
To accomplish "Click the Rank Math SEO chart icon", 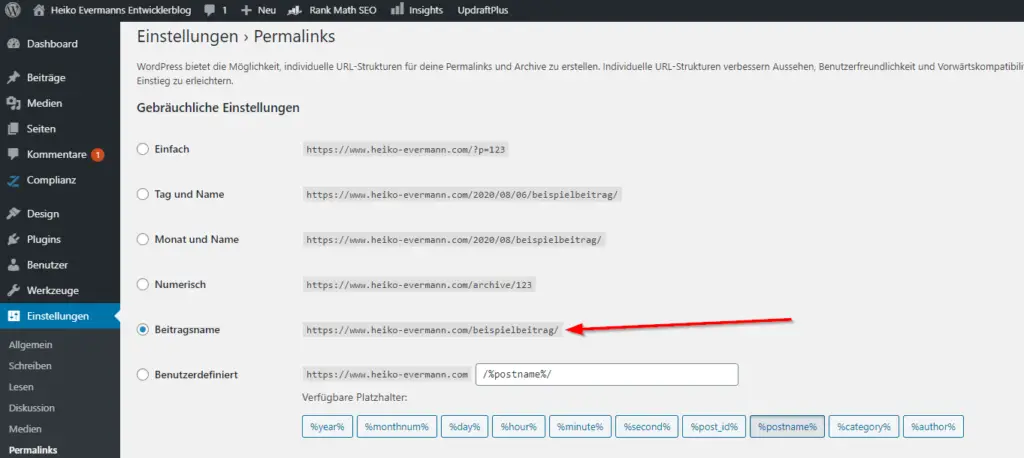I will 295,10.
